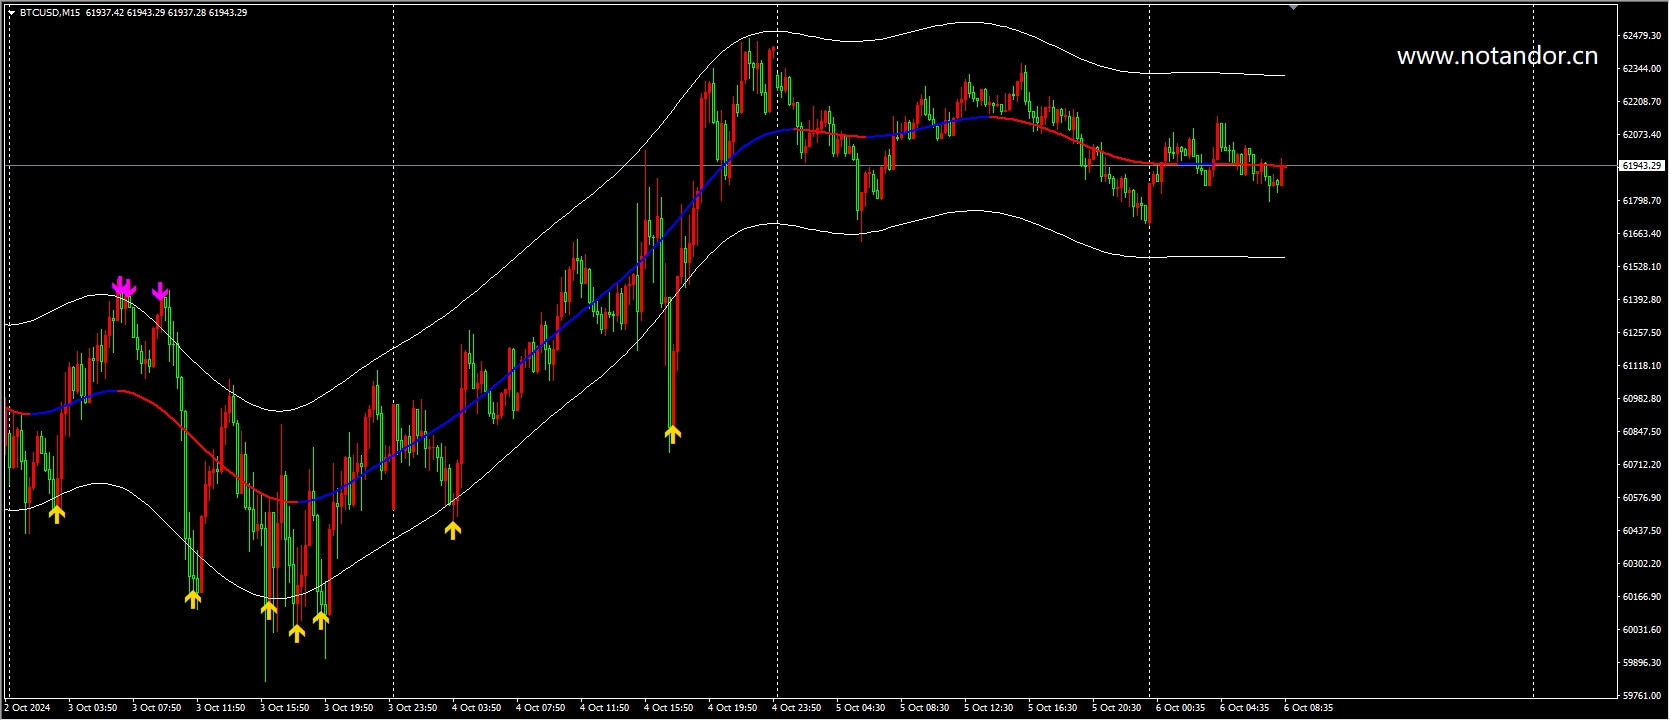The image size is (1670, 721).
Task: Select yellow up arrow above 4 Oct 03:50
Action: tap(453, 530)
